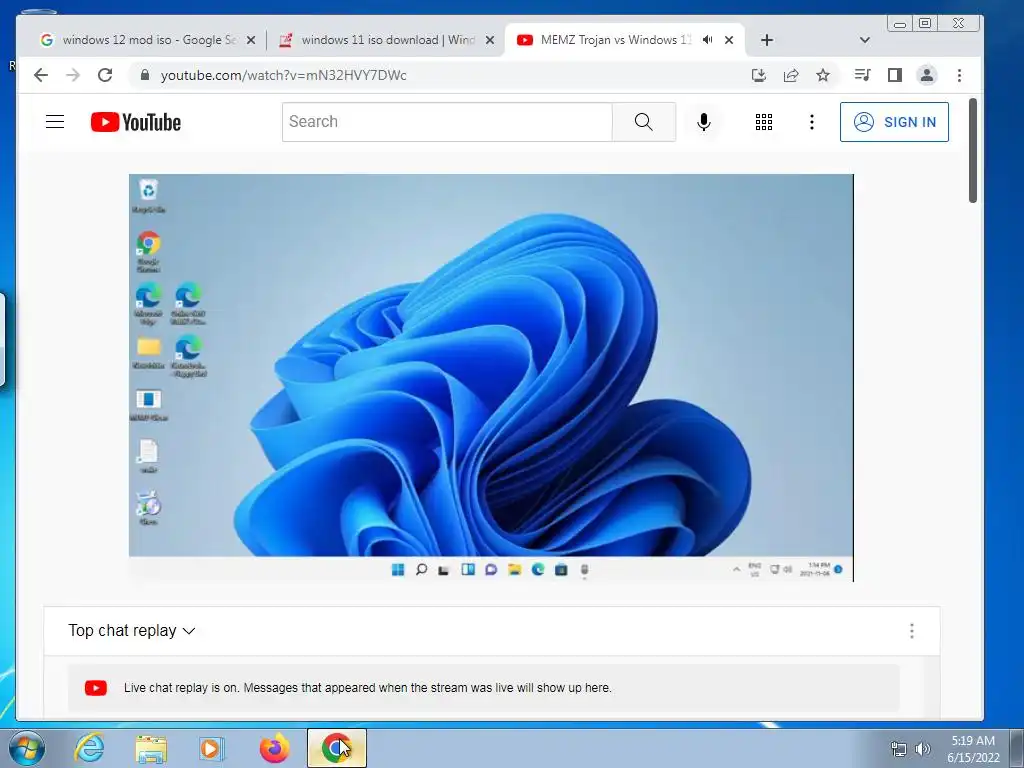
Task: Search with your voice via microphone icon
Action: click(x=703, y=121)
